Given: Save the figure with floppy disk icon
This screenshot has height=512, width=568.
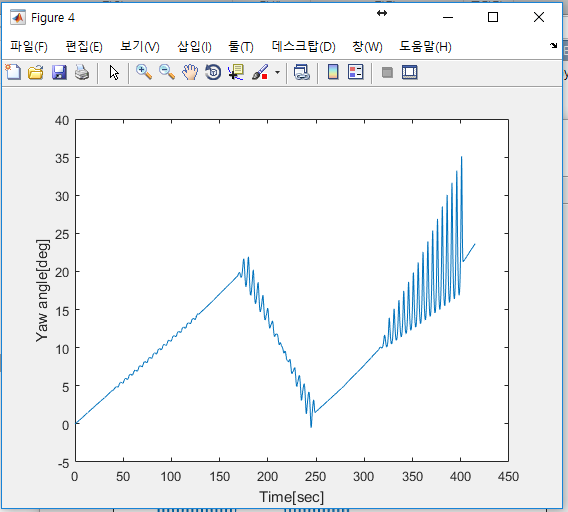Looking at the screenshot, I should 59,72.
